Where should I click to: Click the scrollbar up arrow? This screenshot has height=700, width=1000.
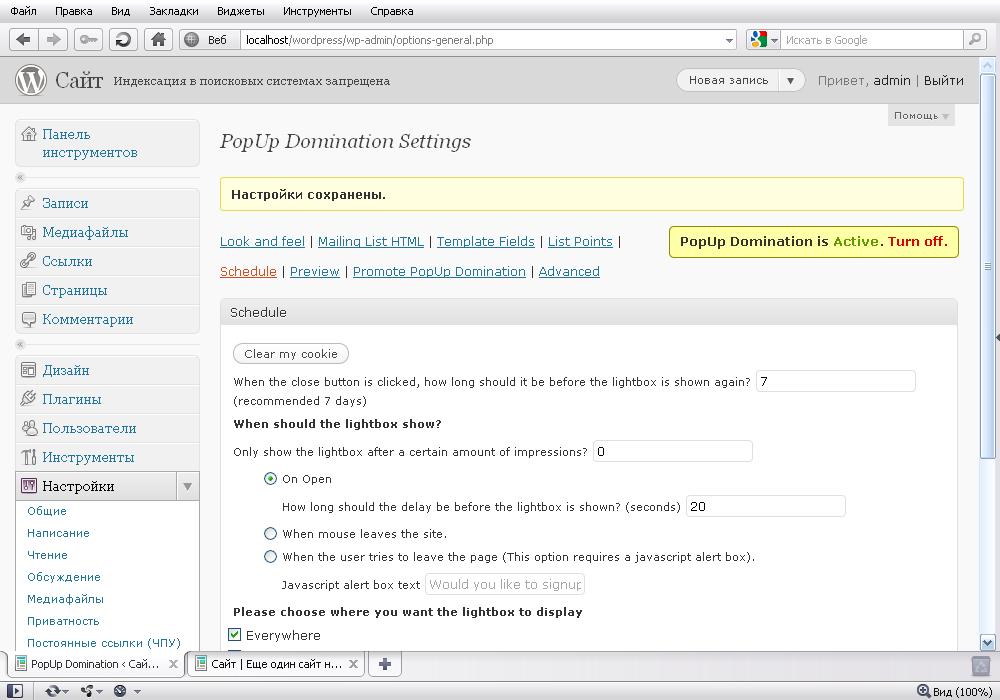[987, 66]
